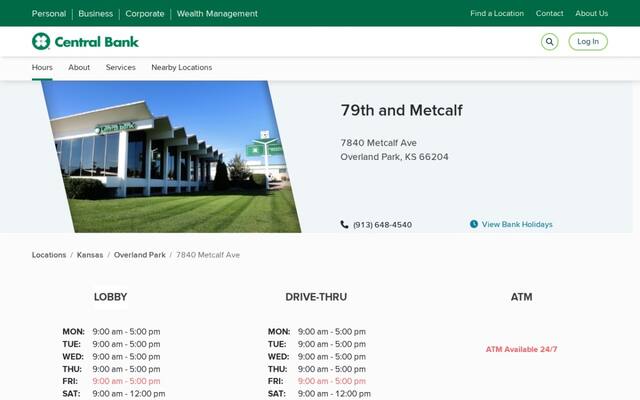Click Kansas in the breadcrumb
The image size is (640, 400).
tap(90, 255)
